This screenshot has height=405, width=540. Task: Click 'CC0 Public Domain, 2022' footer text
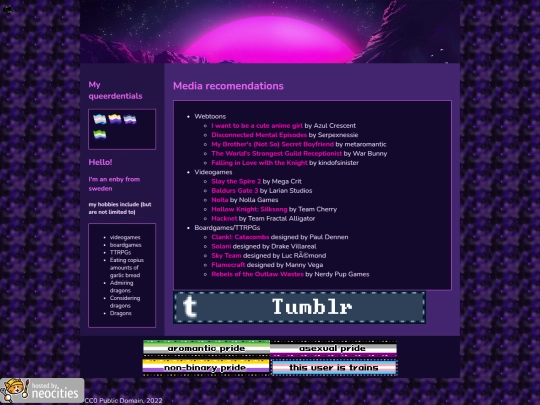pyautogui.click(x=123, y=401)
